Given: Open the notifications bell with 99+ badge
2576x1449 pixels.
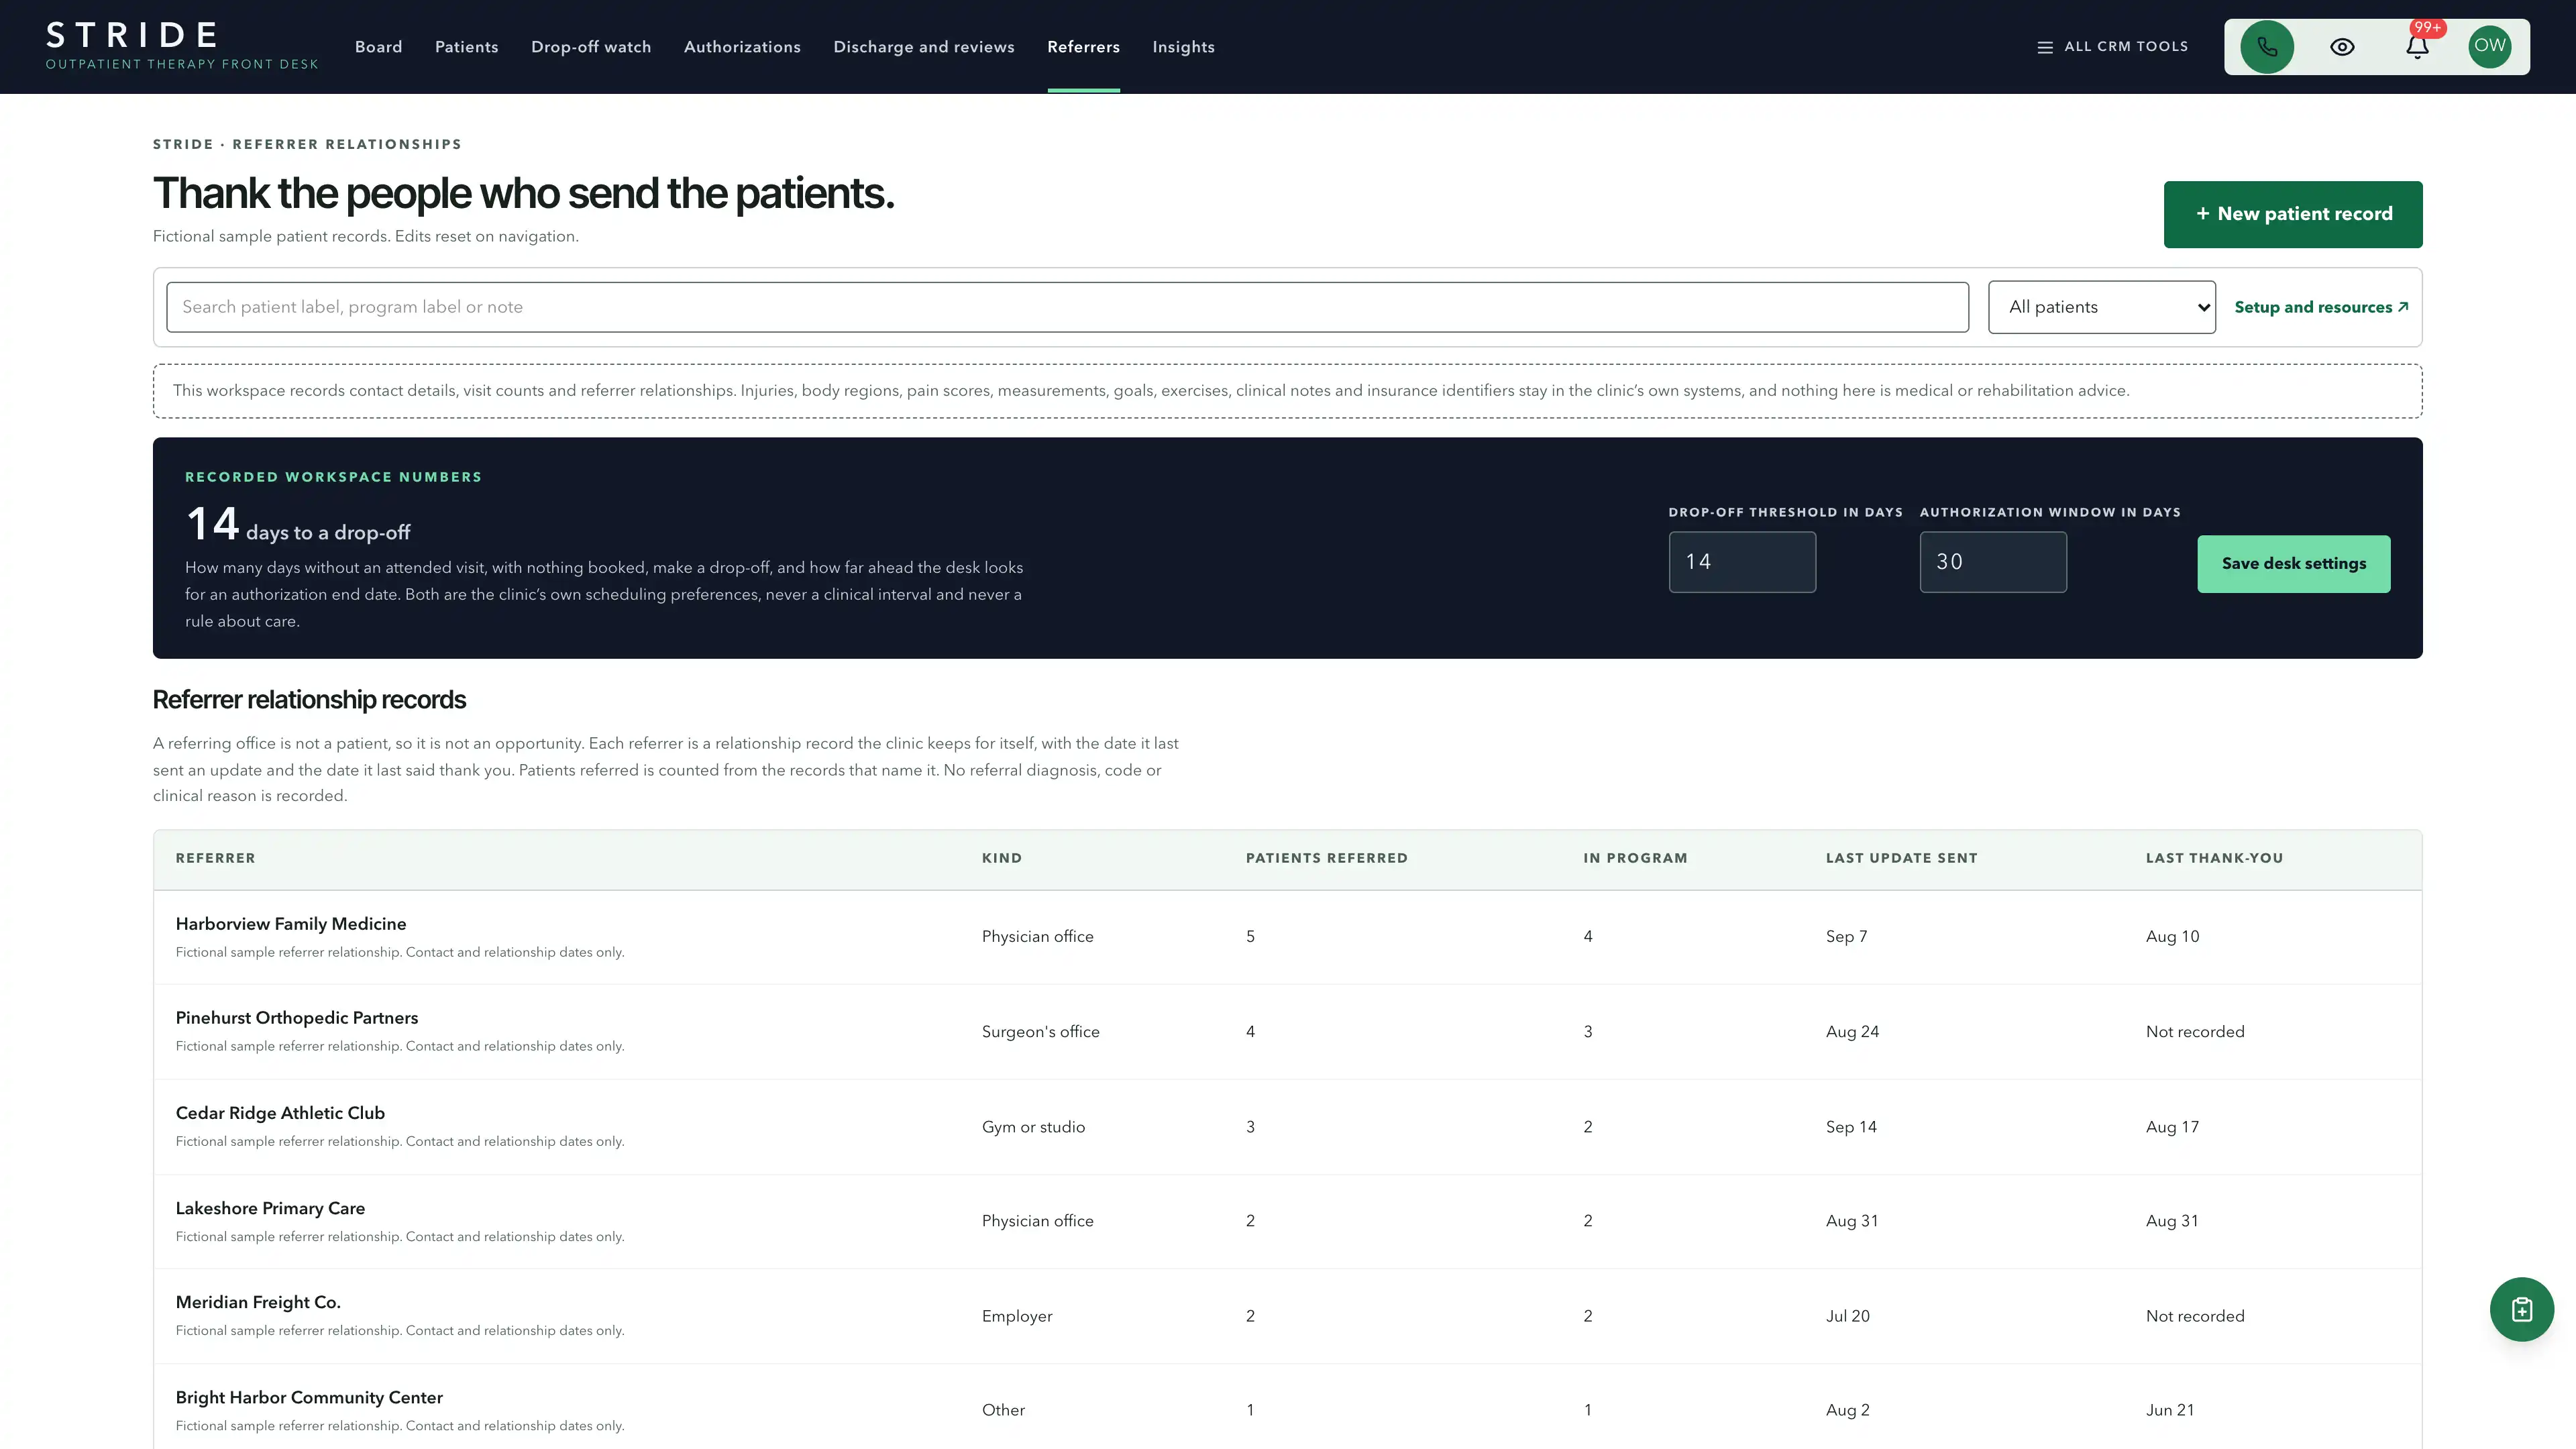Looking at the screenshot, I should (2417, 47).
